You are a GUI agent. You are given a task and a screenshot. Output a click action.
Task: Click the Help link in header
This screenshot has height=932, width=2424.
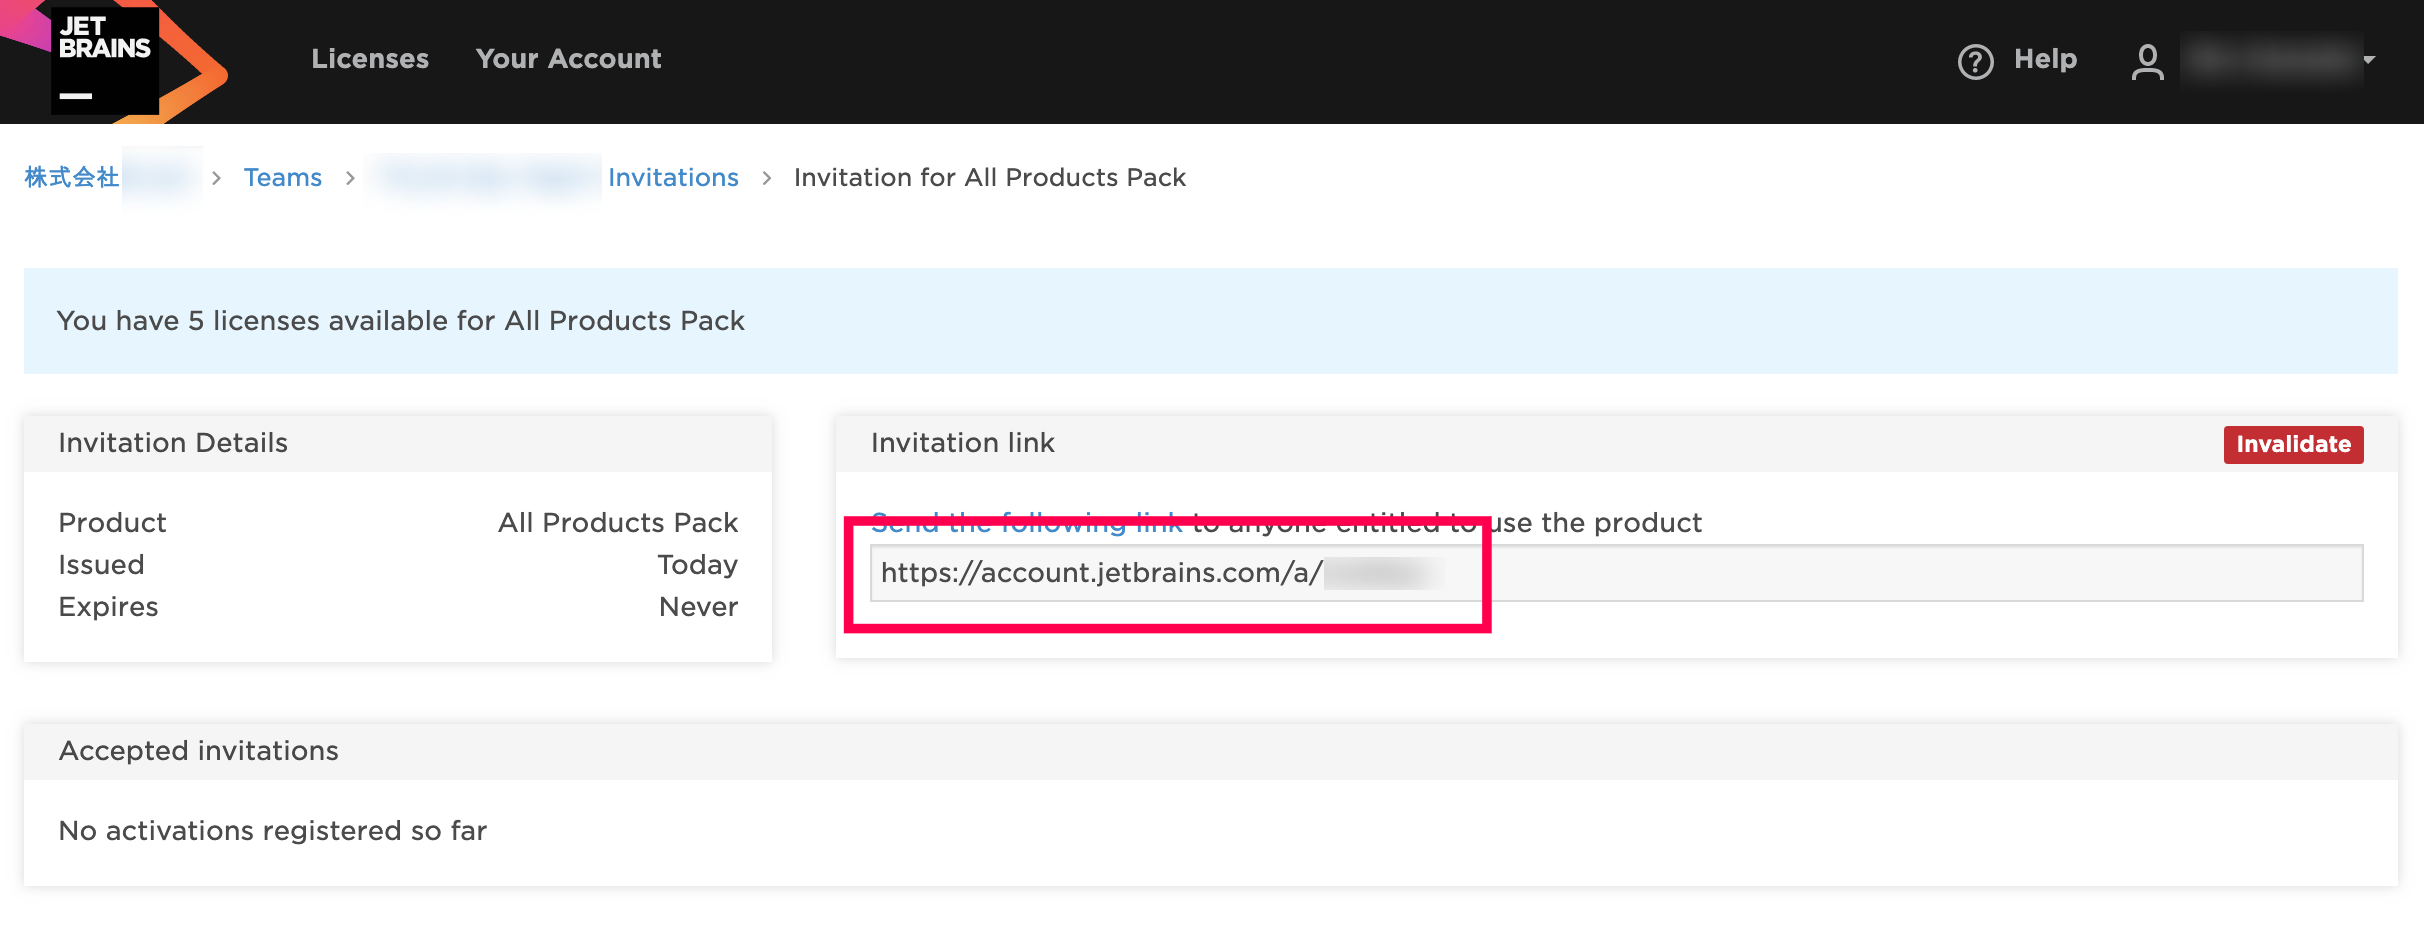pyautogui.click(x=2045, y=59)
